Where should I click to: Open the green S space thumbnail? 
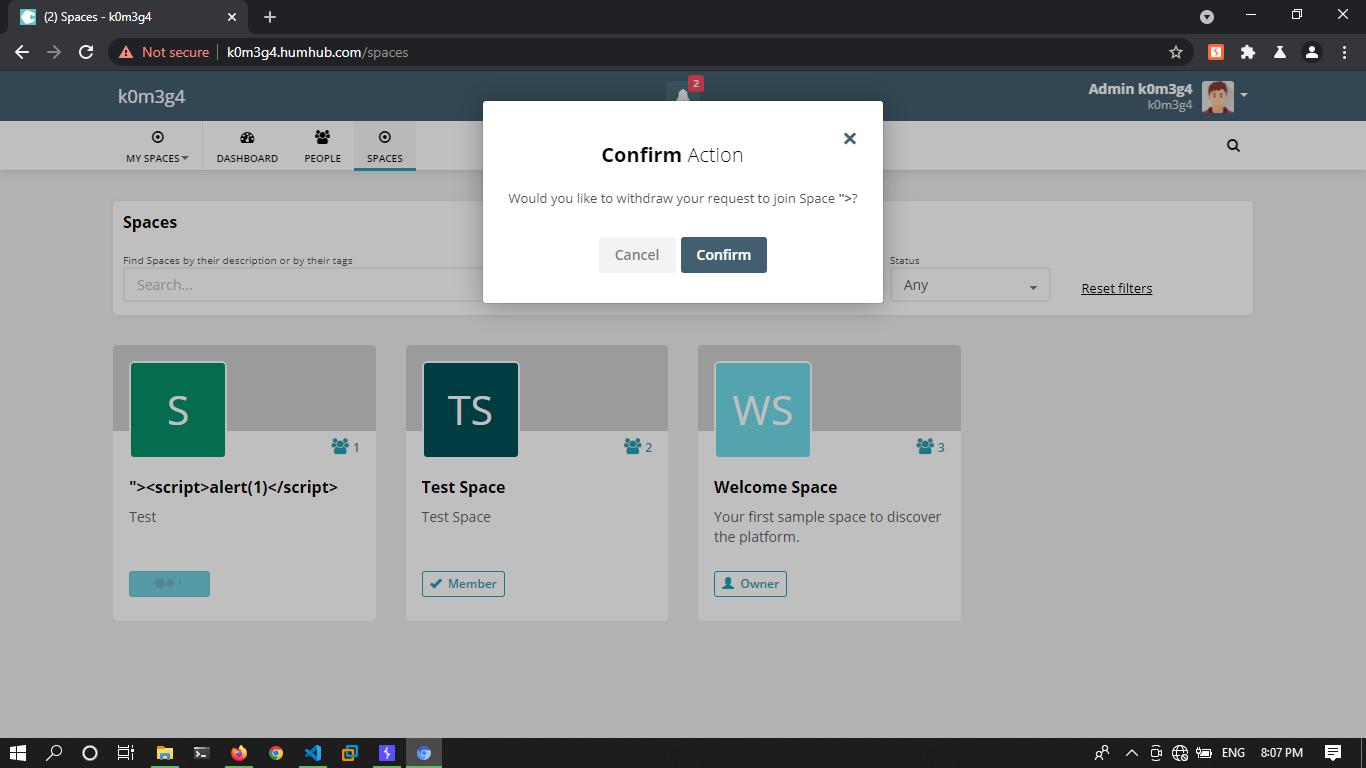click(x=178, y=410)
